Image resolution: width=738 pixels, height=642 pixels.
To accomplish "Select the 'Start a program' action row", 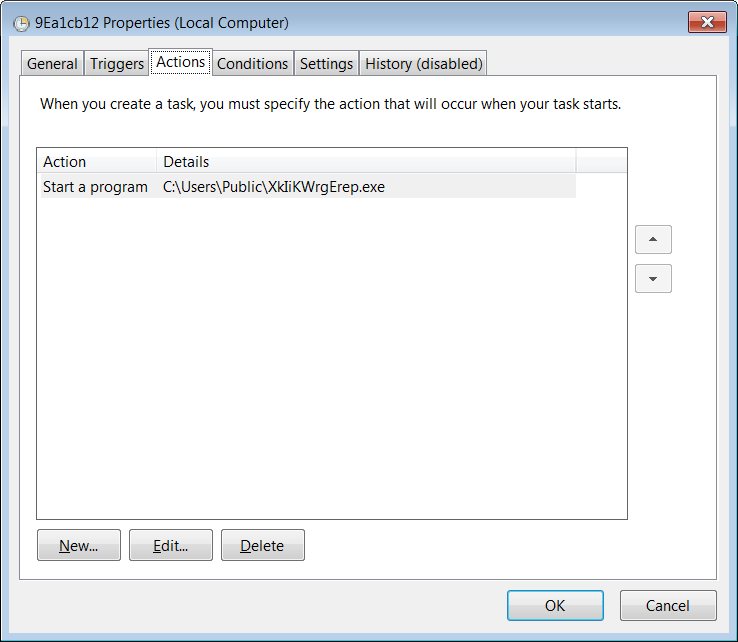I will point(95,187).
